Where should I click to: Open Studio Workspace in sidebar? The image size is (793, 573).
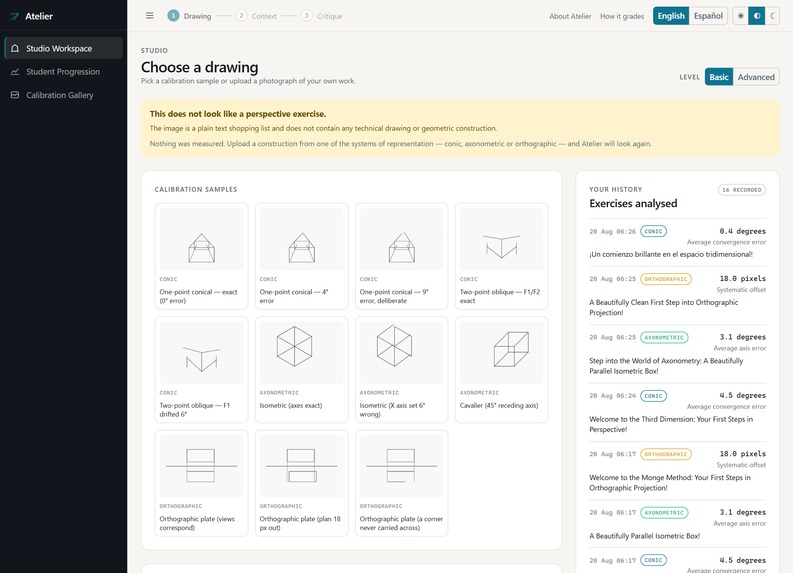(x=64, y=48)
